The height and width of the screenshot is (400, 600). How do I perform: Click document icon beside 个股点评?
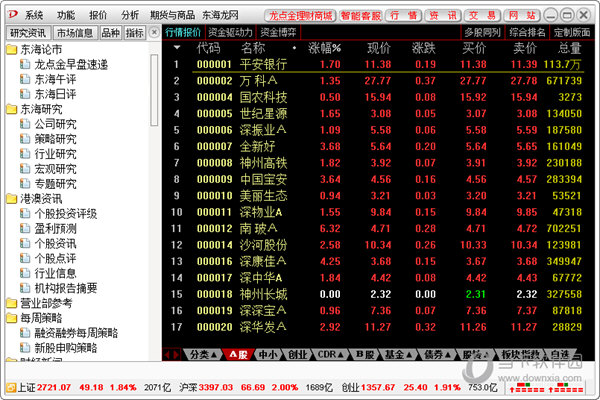click(25, 258)
